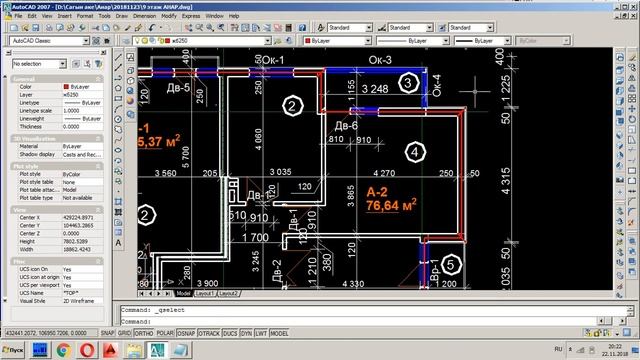Select the Array modify tool
Viewport: 640px width, 360px height.
pos(632,98)
